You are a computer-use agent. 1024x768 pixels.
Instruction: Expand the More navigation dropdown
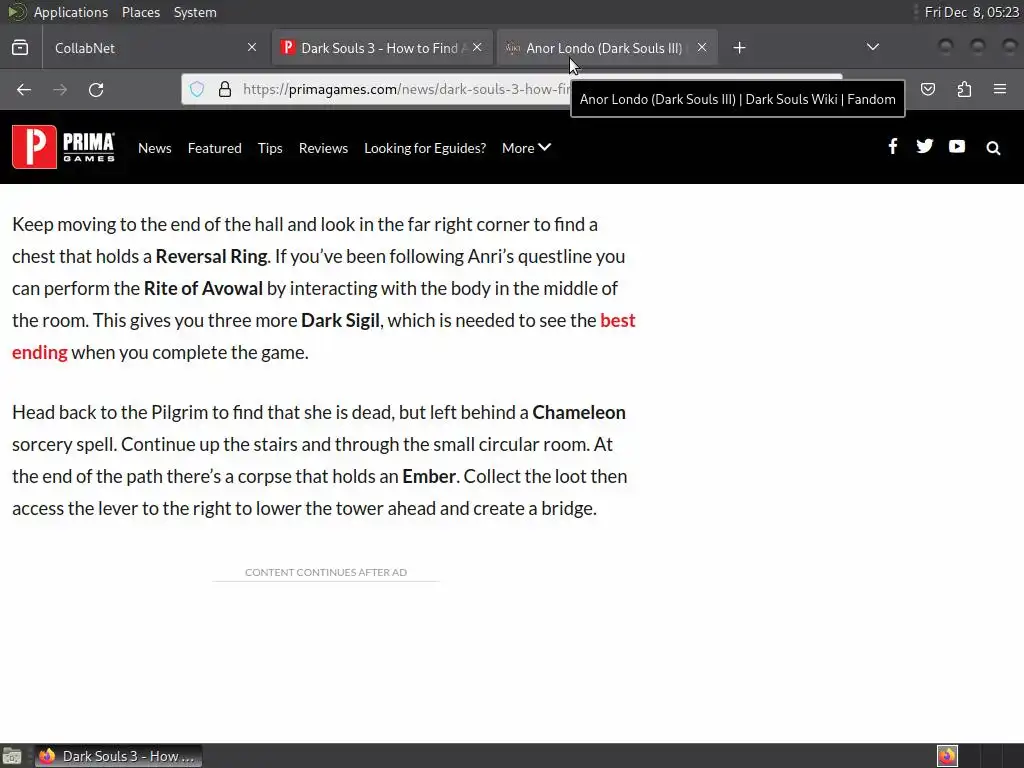(x=526, y=148)
